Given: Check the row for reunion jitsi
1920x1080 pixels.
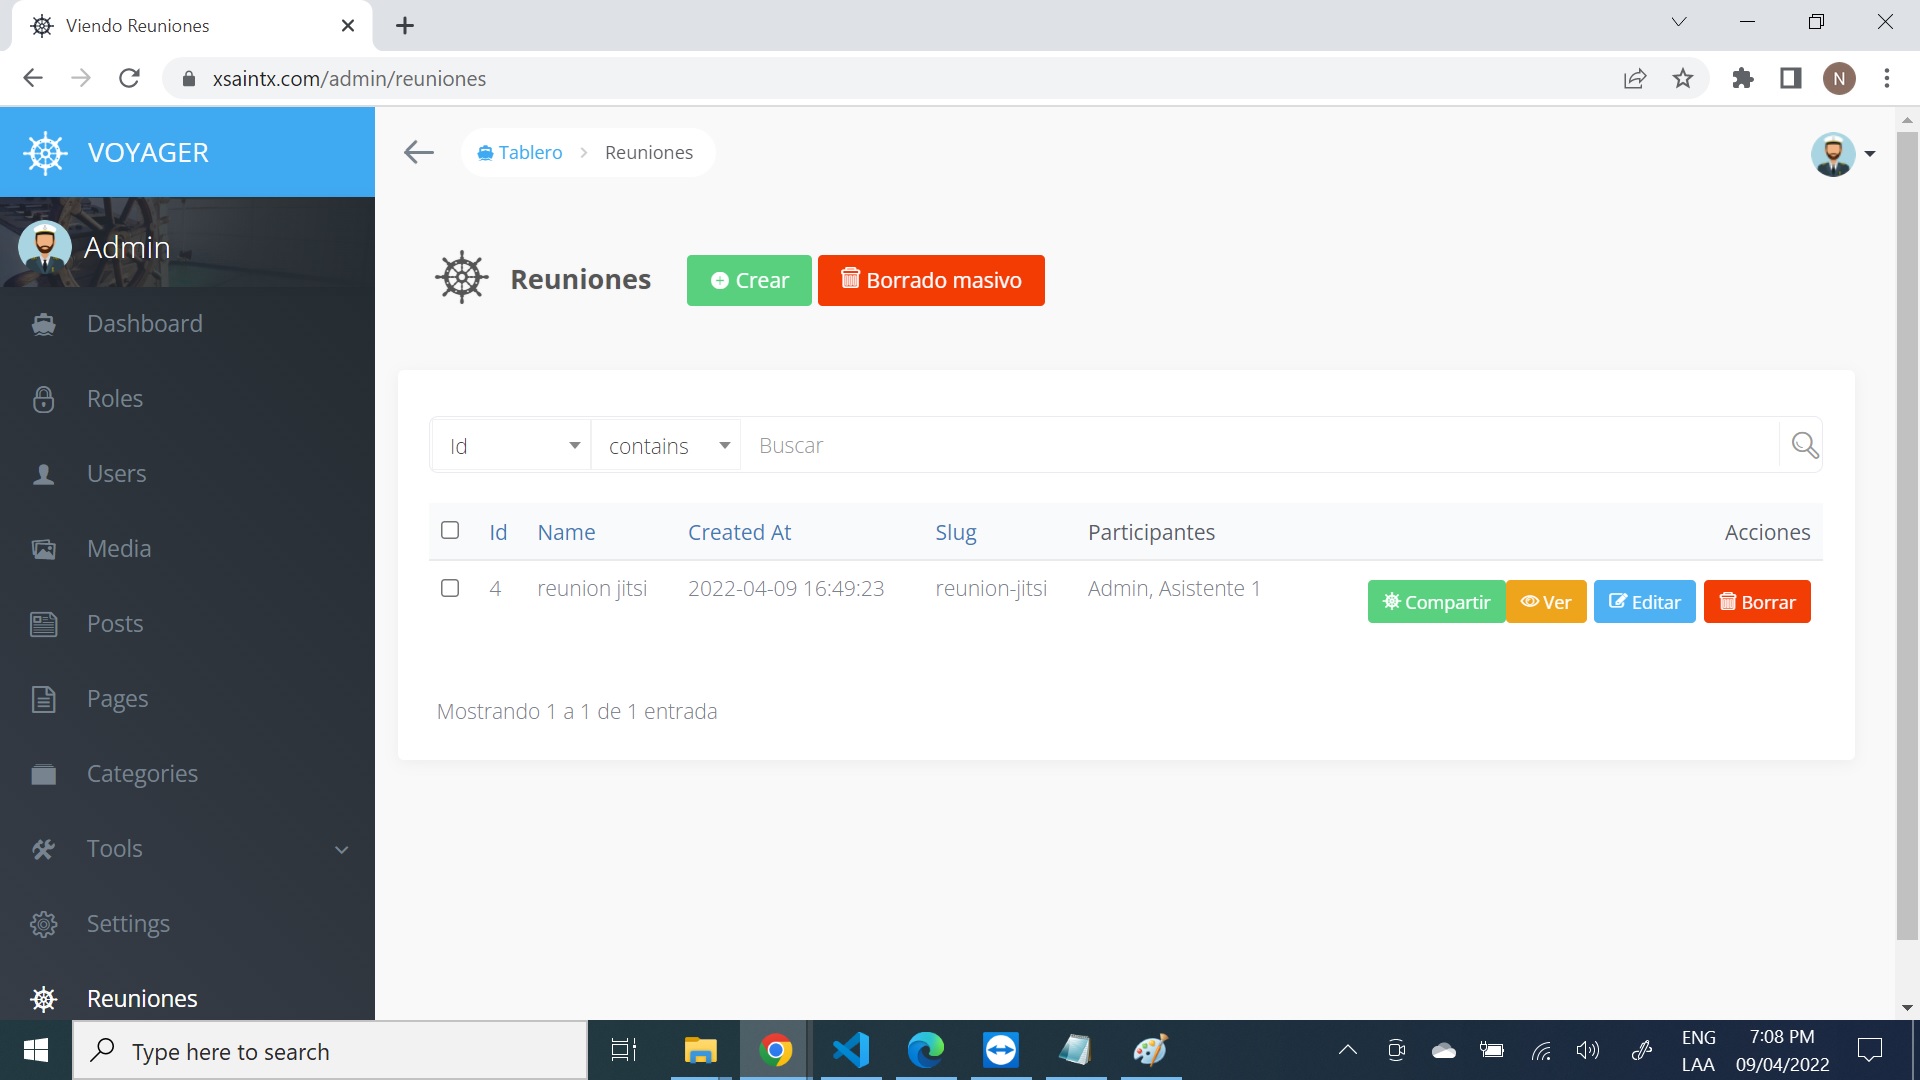Looking at the screenshot, I should point(450,588).
